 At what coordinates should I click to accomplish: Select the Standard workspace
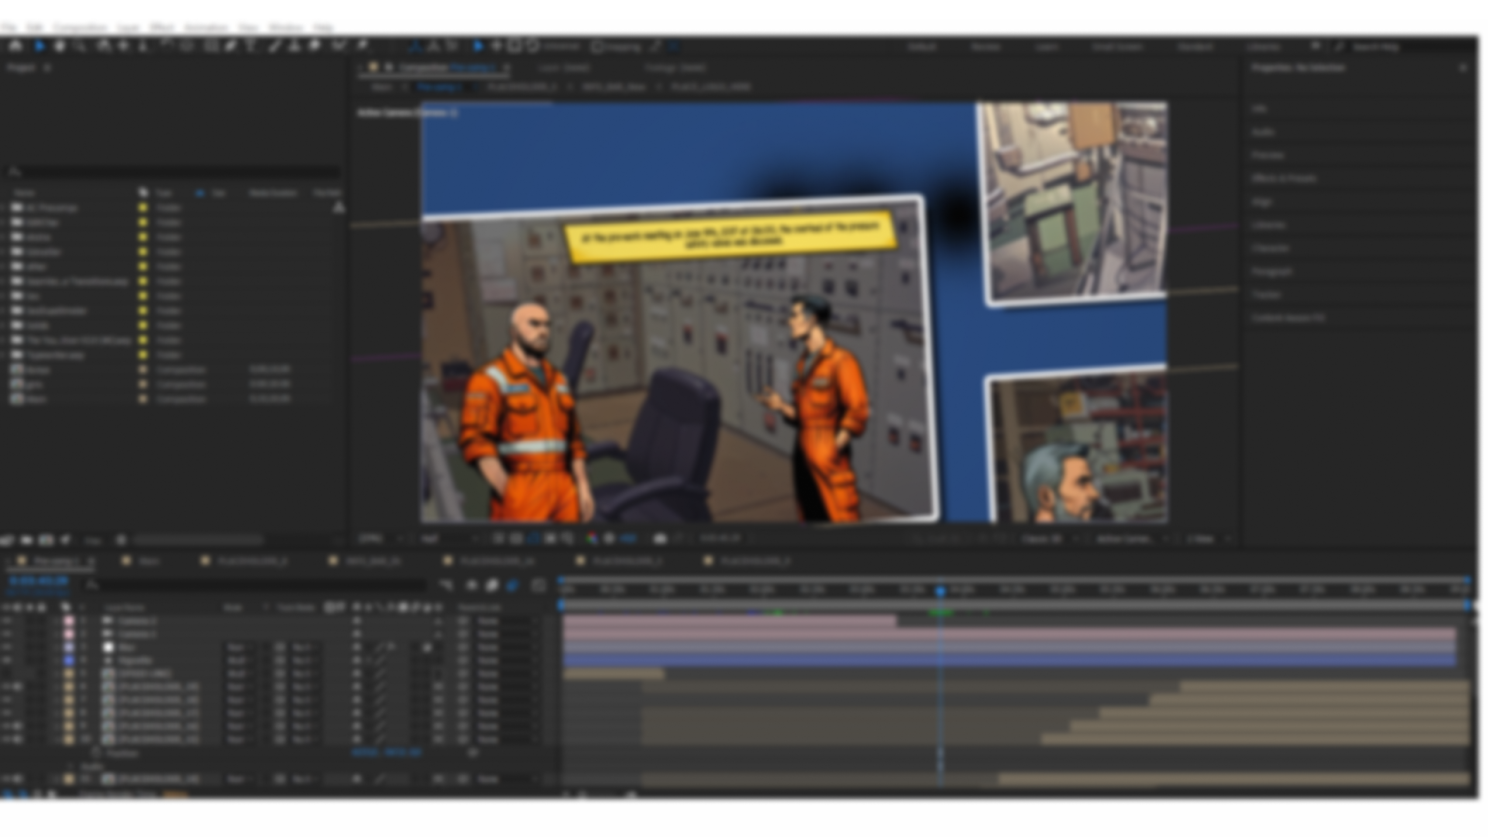[1195, 46]
